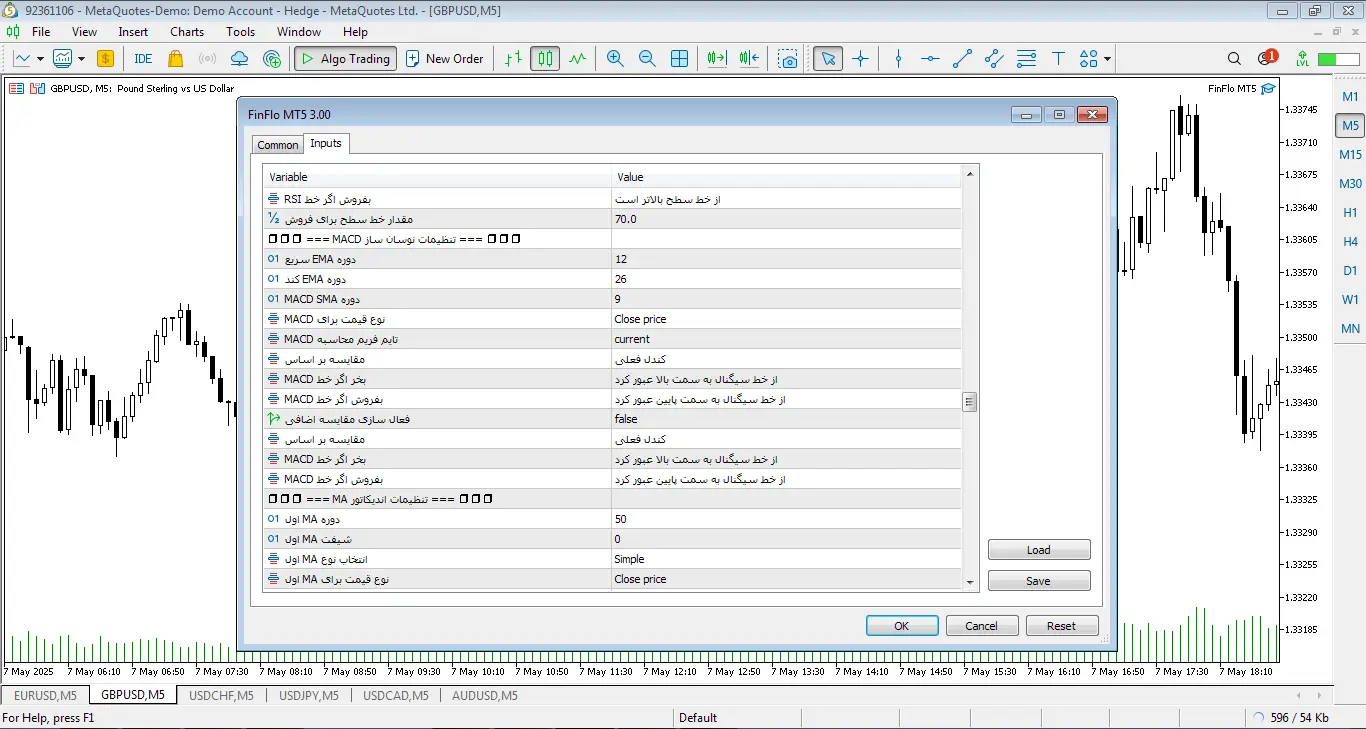Click the green LVL indicator icon

tap(1302, 59)
